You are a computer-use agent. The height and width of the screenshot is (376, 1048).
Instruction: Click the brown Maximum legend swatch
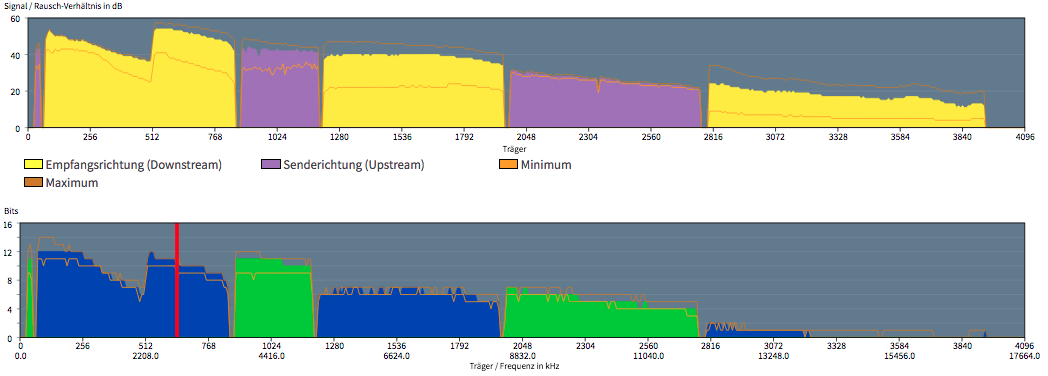(x=33, y=182)
